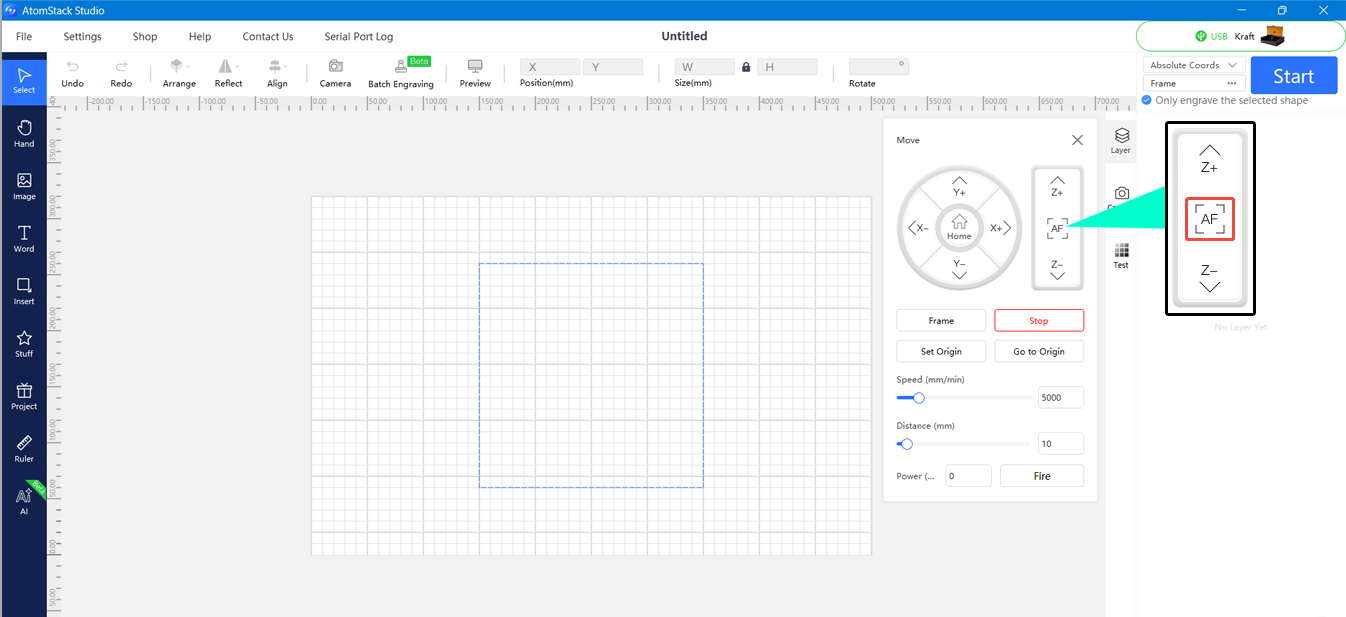
Task: Open the Image import tool
Action: [x=24, y=186]
